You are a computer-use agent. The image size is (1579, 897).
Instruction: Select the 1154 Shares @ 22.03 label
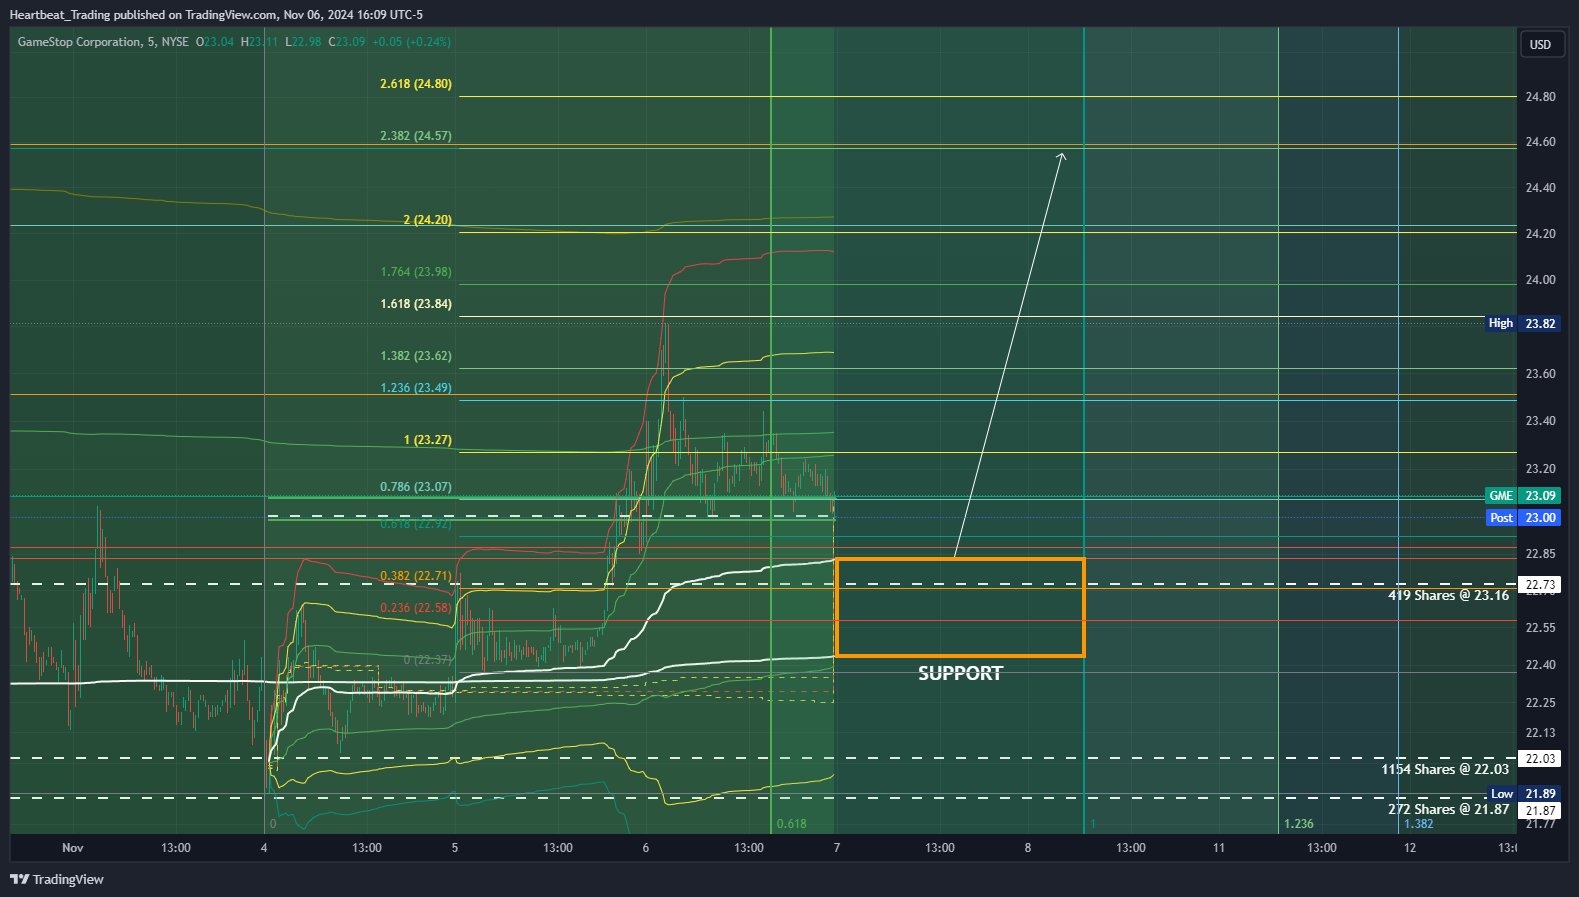(x=1445, y=769)
